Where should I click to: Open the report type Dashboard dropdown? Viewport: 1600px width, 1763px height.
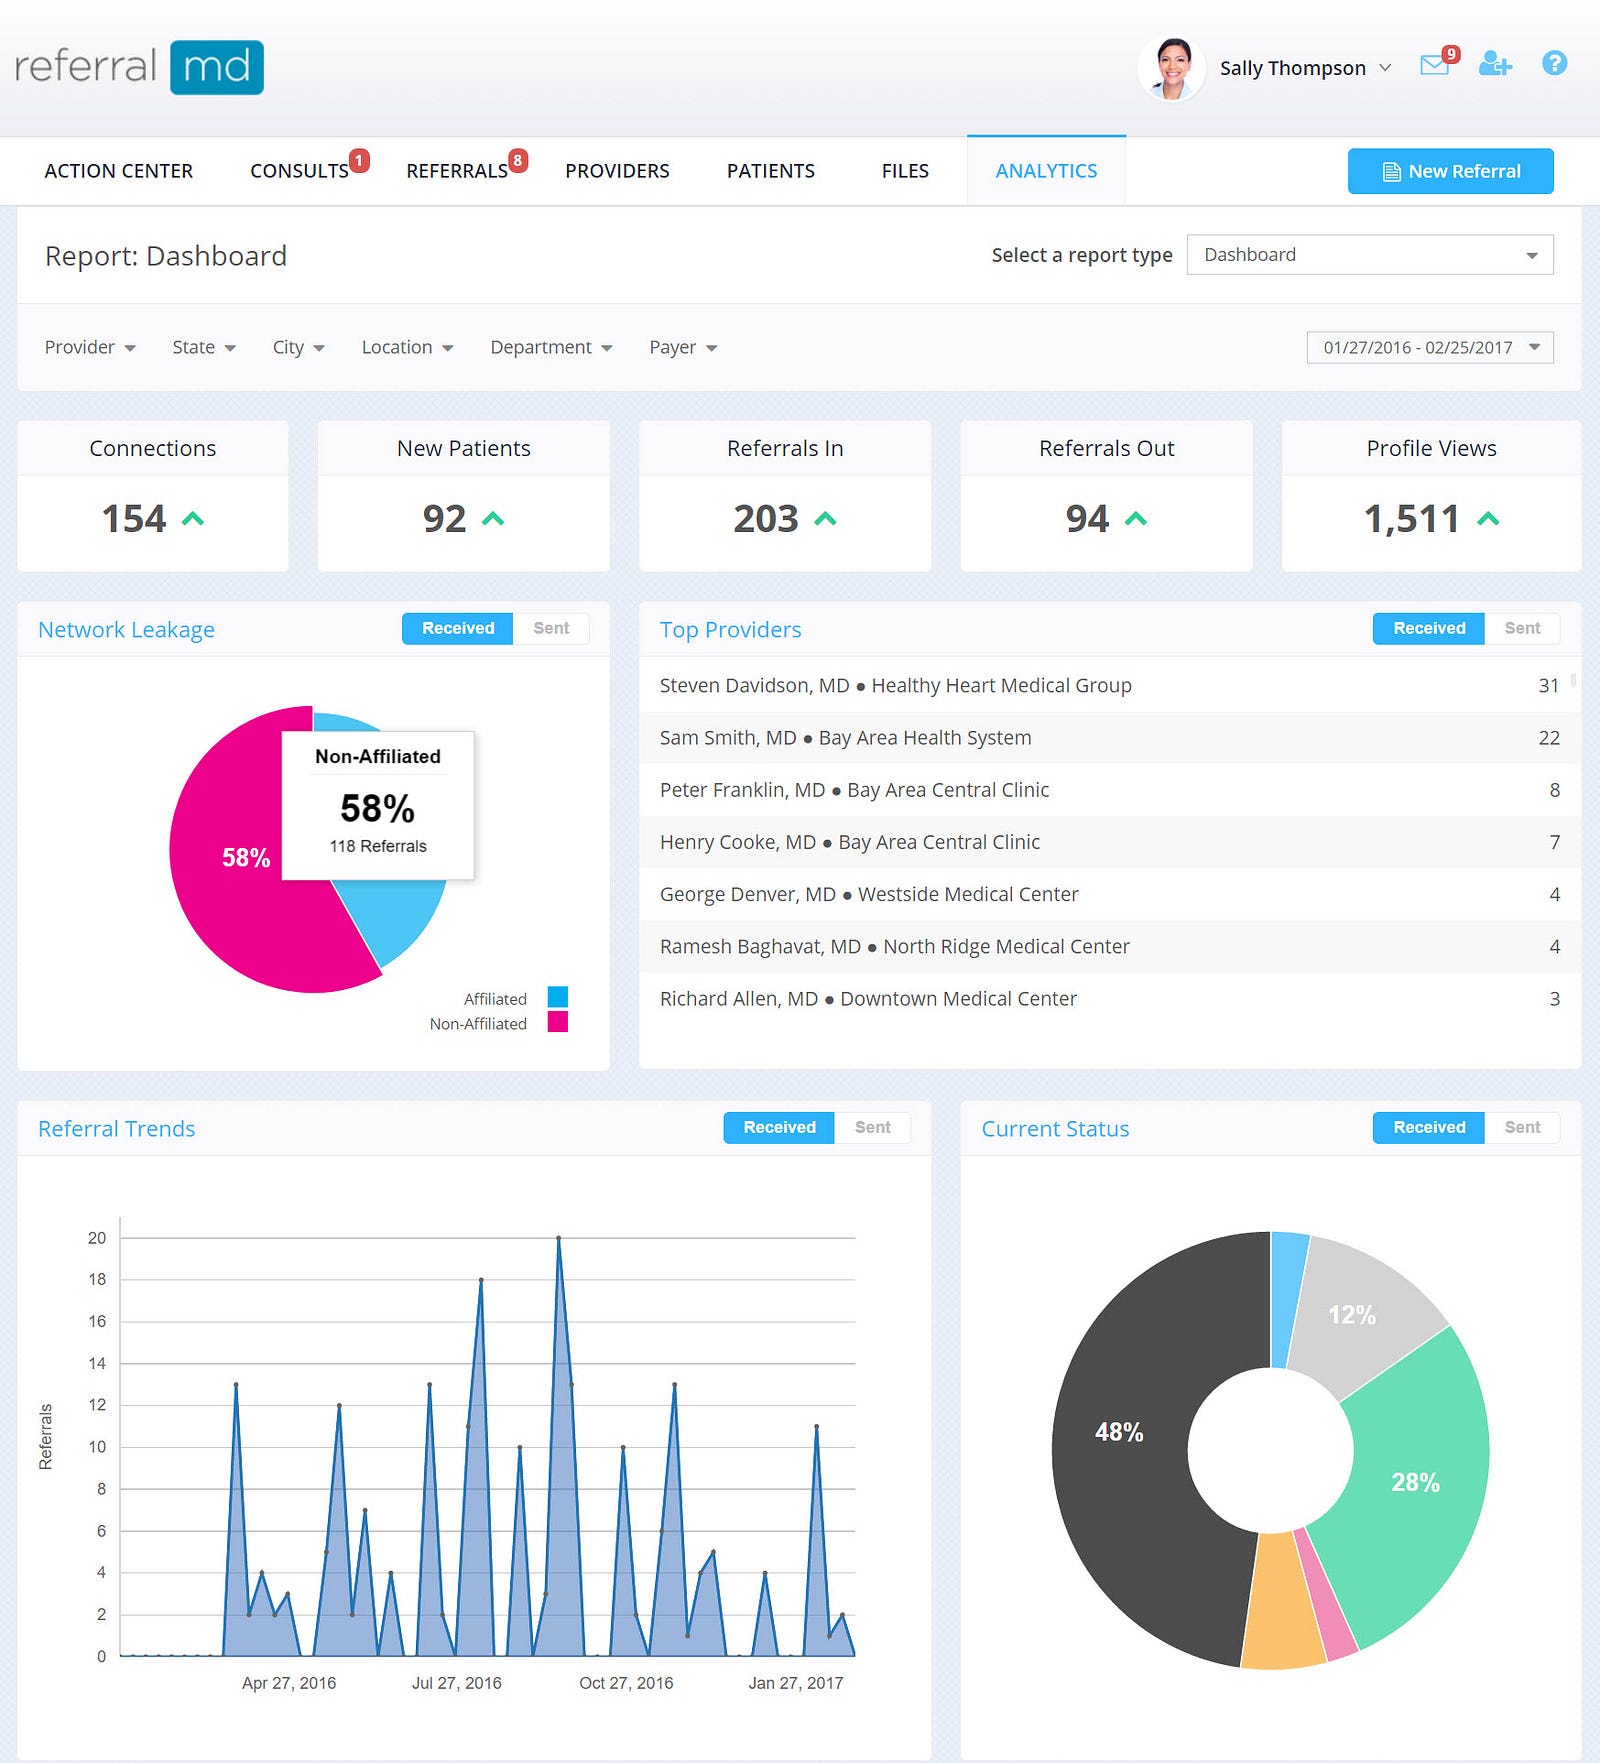click(1370, 254)
